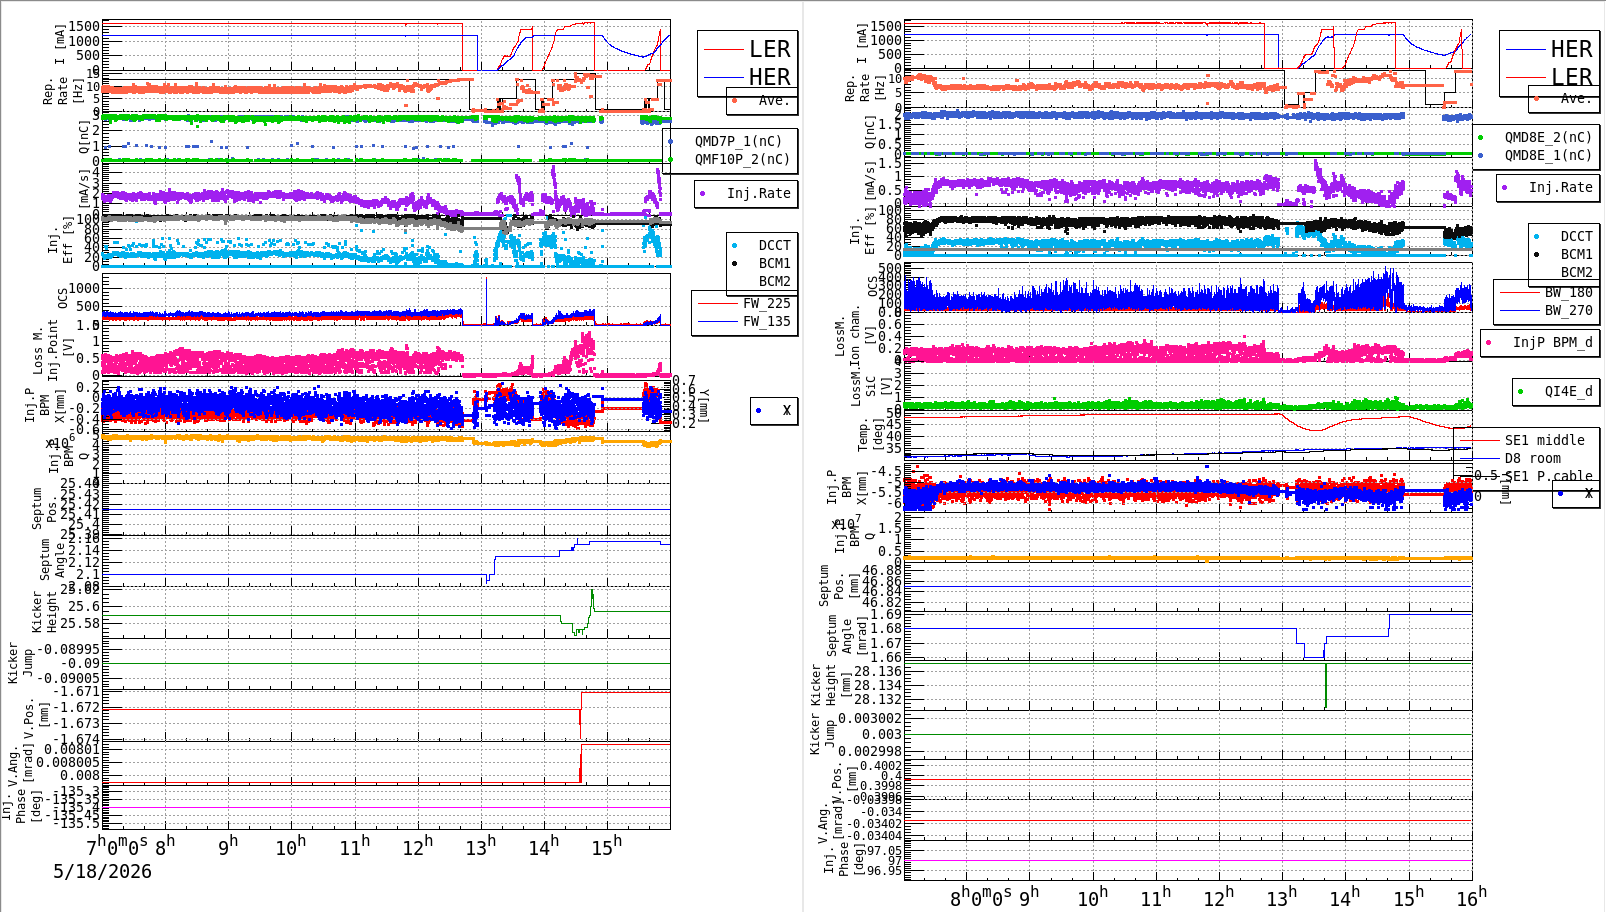1606x912 pixels.
Task: Click the black BCM1 marker in right legend
Action: pyautogui.click(x=1537, y=254)
